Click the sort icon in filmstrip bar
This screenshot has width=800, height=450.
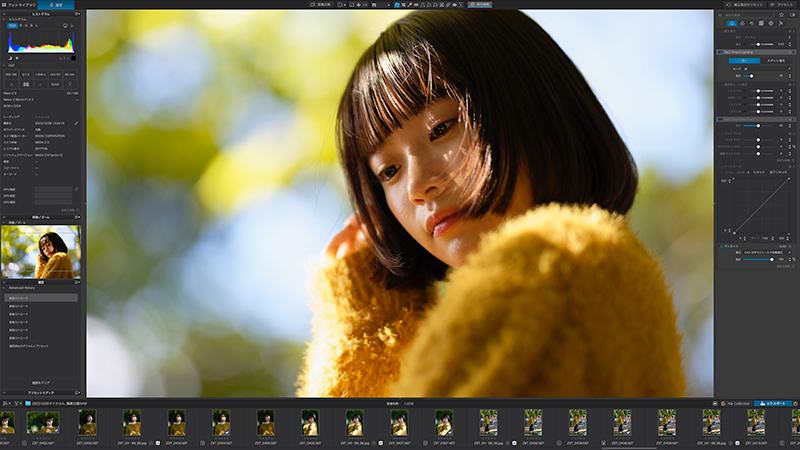click(6, 403)
